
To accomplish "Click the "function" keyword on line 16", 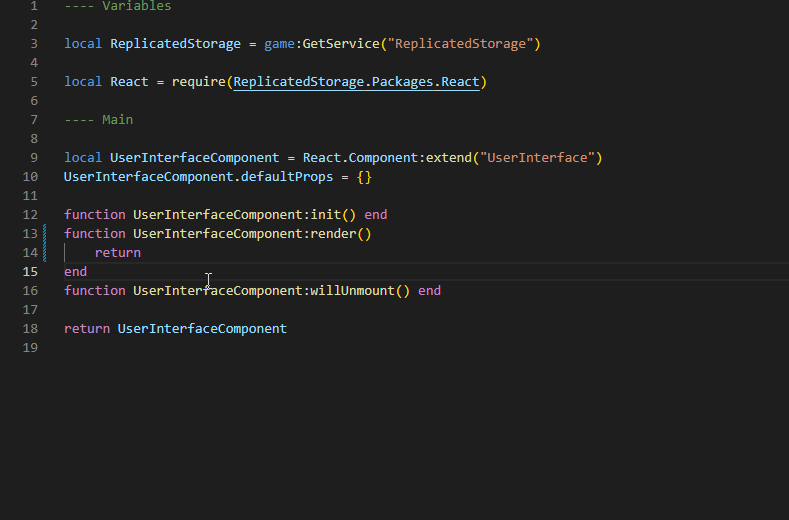I will pos(95,290).
